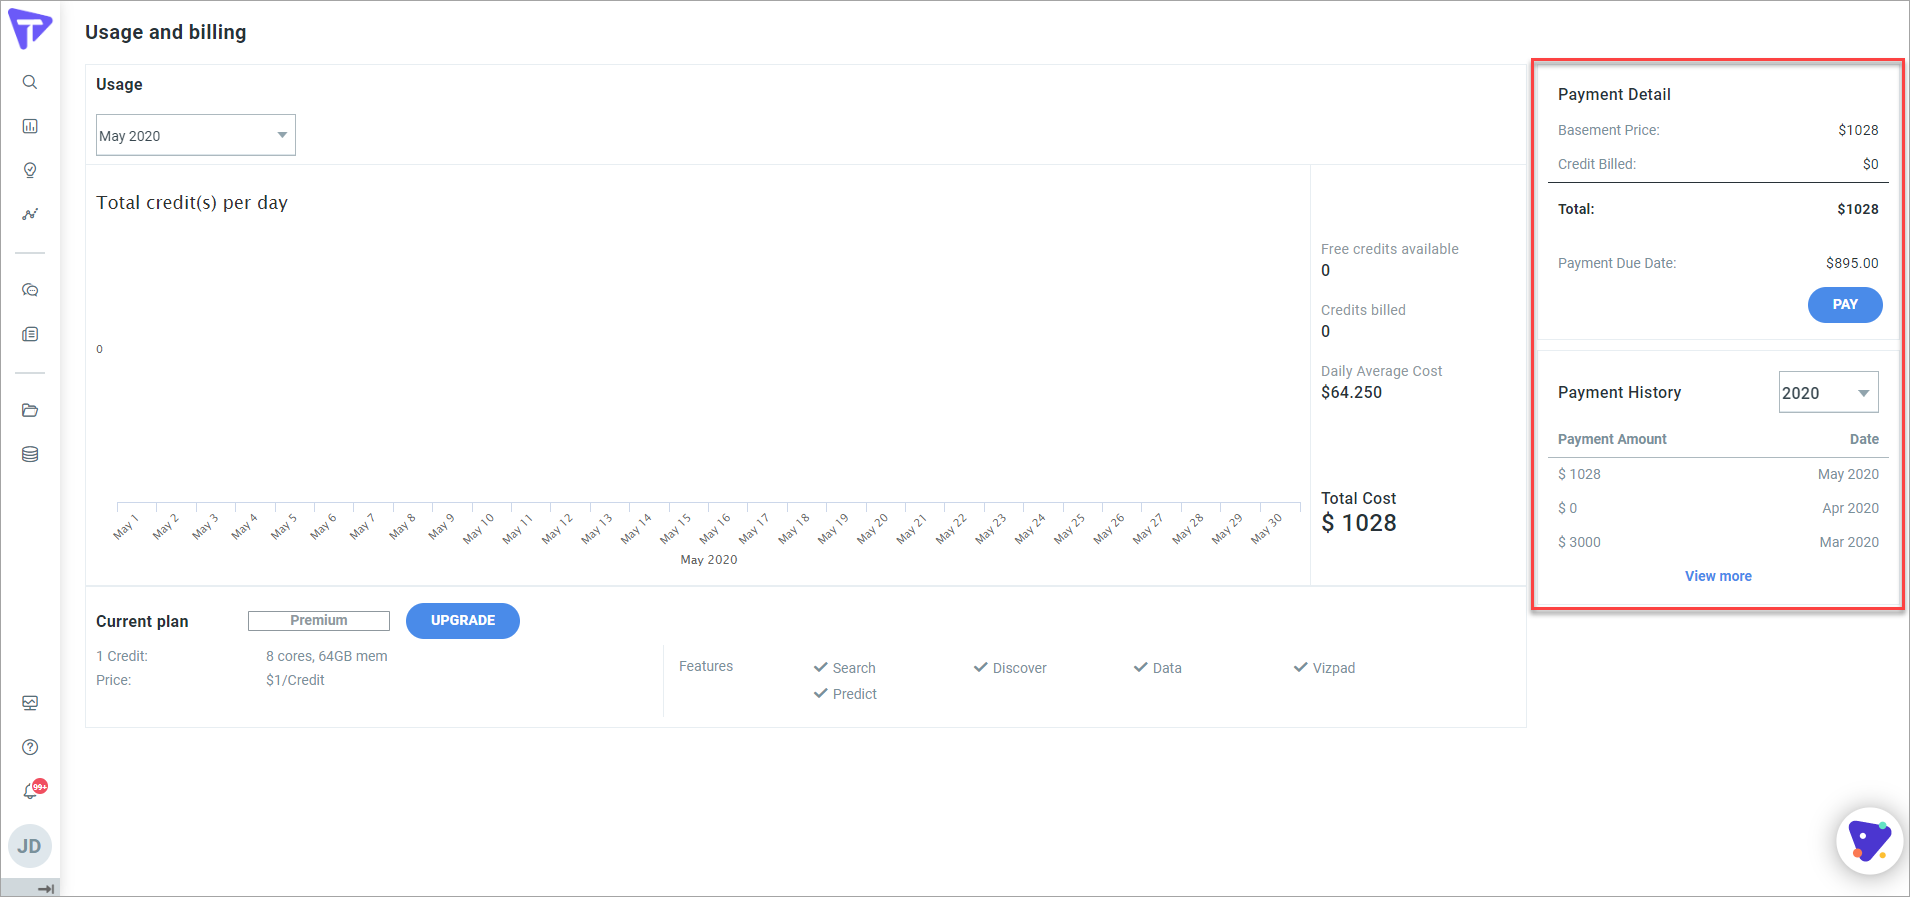This screenshot has height=897, width=1910.
Task: Click the Daily Average Cost value $64.250
Action: (x=1351, y=392)
